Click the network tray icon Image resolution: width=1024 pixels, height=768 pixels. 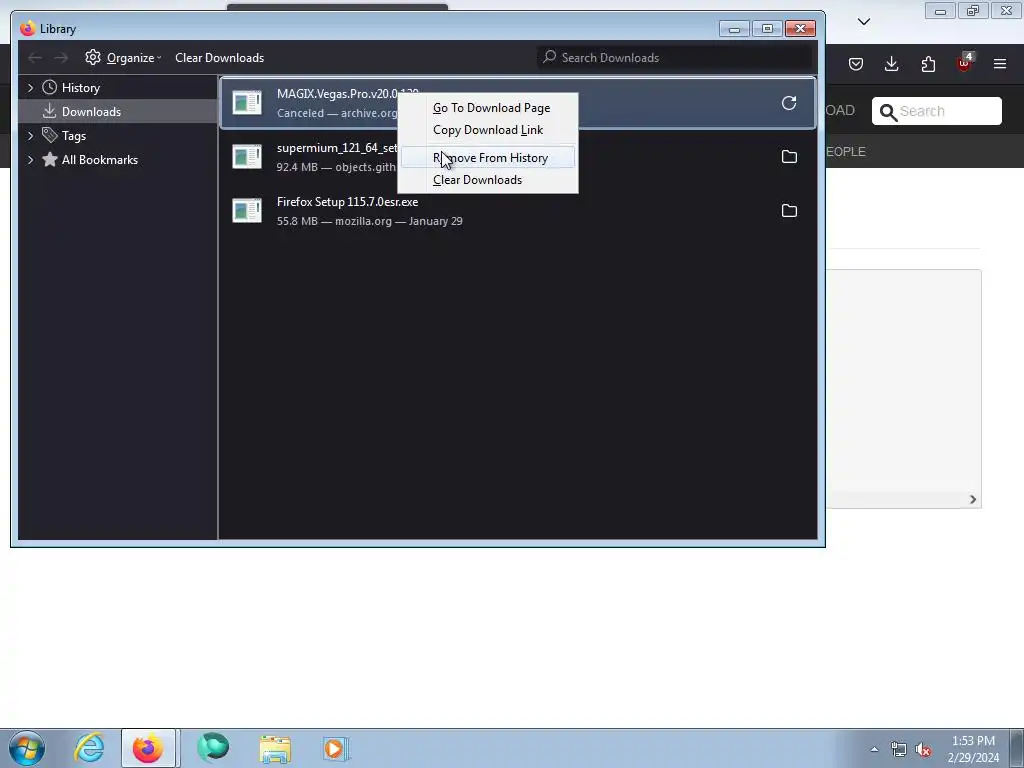click(x=899, y=750)
